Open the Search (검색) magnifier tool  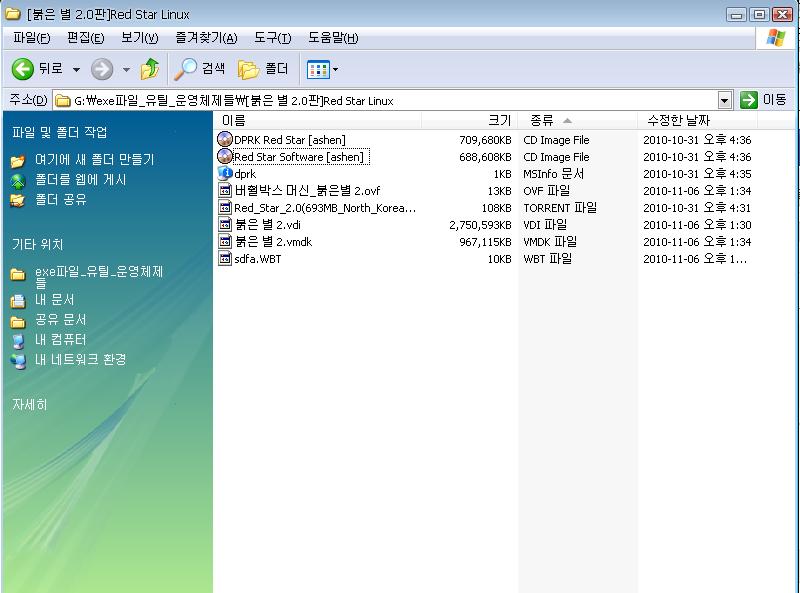point(186,69)
